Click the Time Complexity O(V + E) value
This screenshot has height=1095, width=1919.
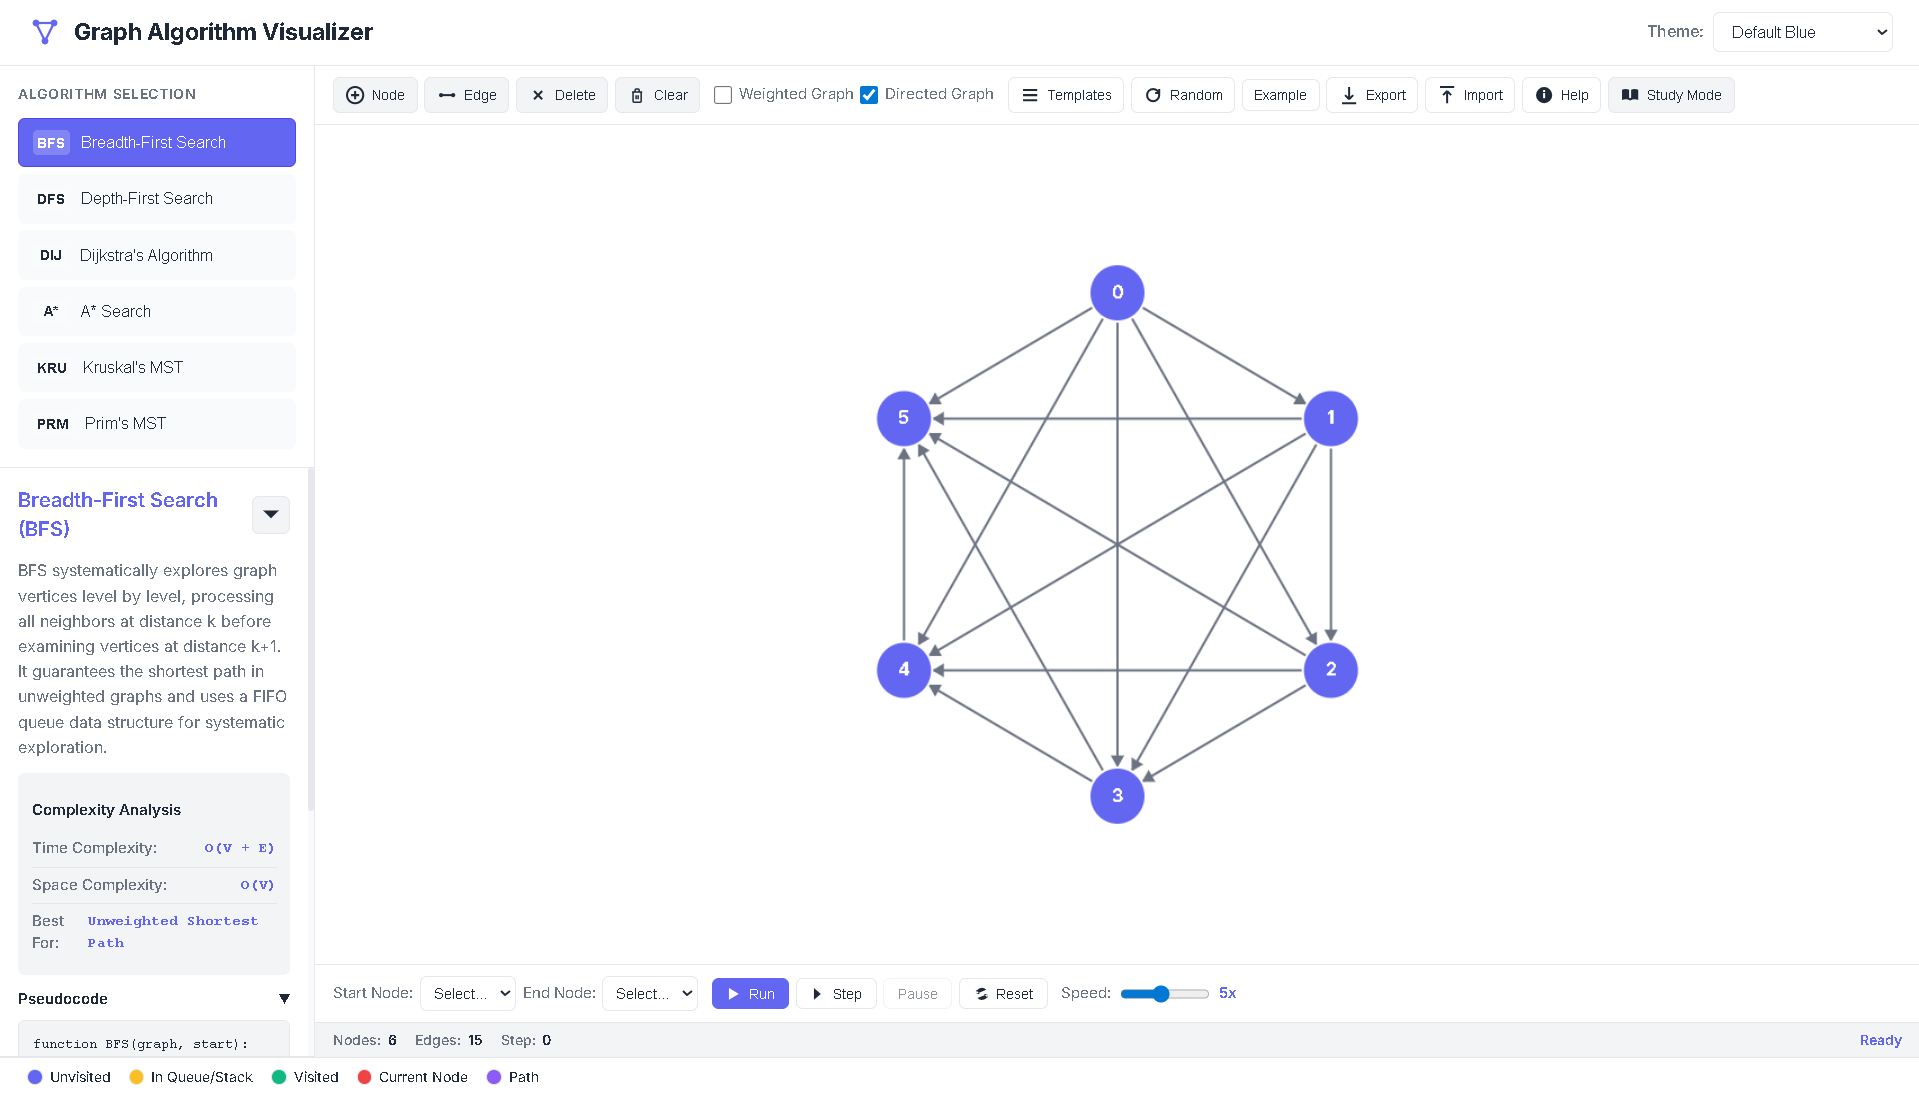point(239,848)
